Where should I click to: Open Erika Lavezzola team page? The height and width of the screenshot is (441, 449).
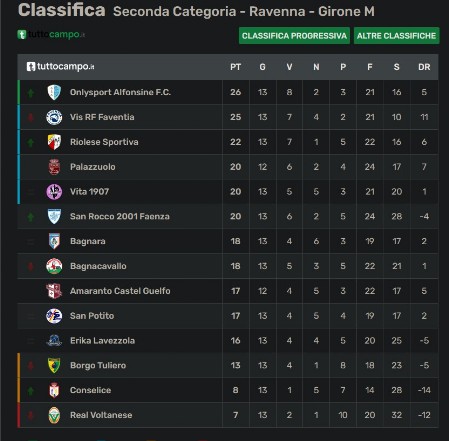(102, 341)
